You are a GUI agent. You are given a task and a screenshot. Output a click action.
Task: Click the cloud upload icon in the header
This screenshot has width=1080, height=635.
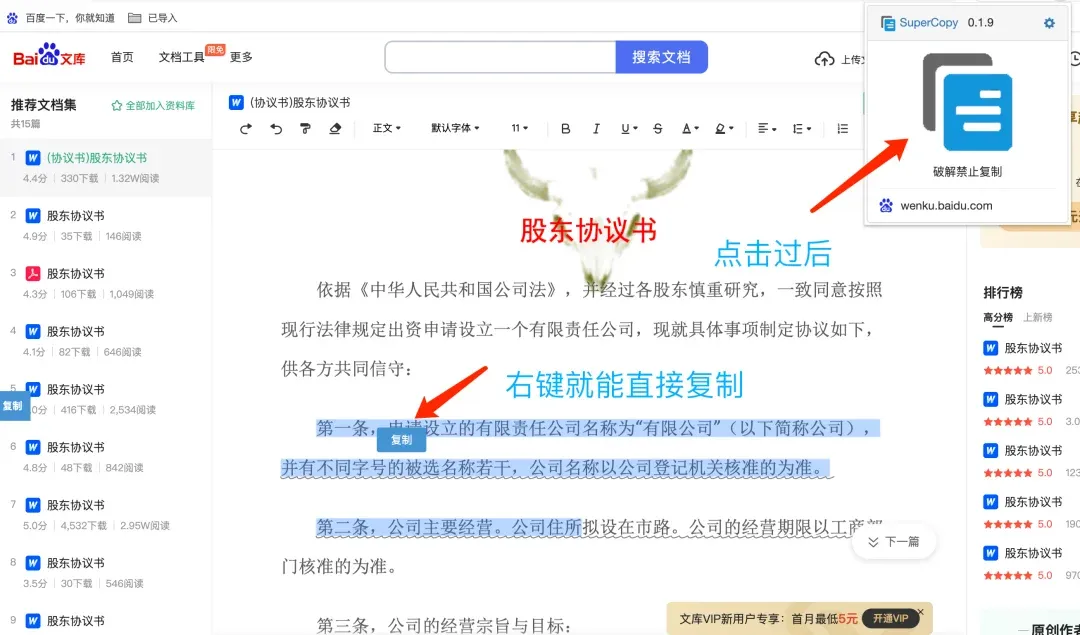(x=824, y=59)
